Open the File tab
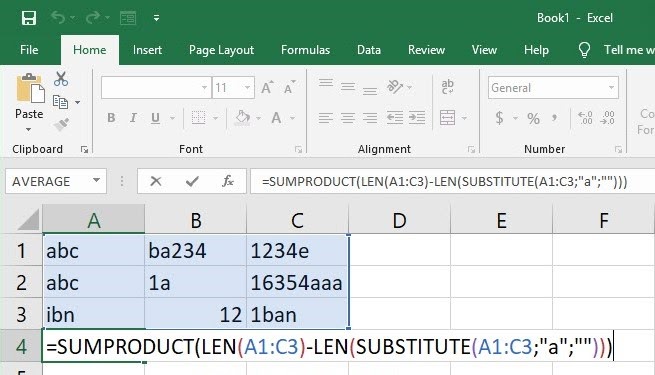 29,50
